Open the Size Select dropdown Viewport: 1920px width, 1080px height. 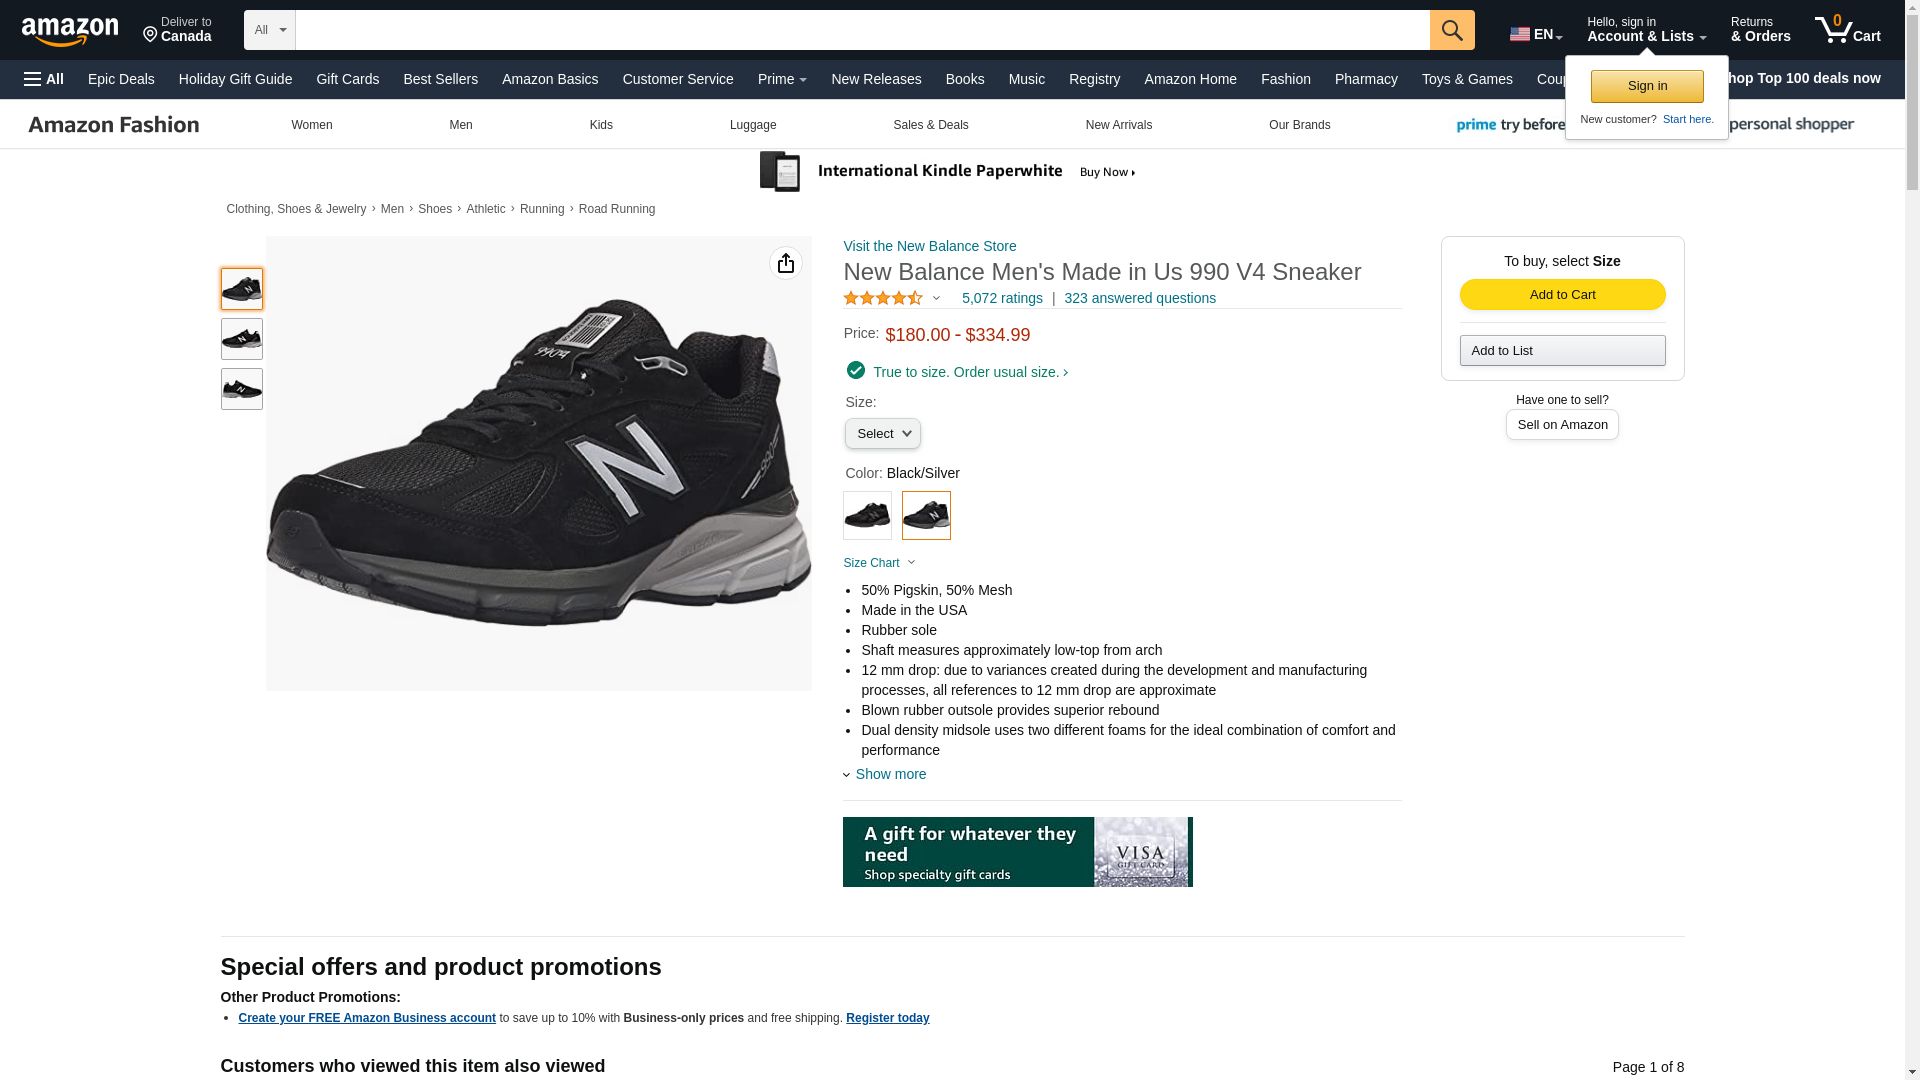coord(883,434)
